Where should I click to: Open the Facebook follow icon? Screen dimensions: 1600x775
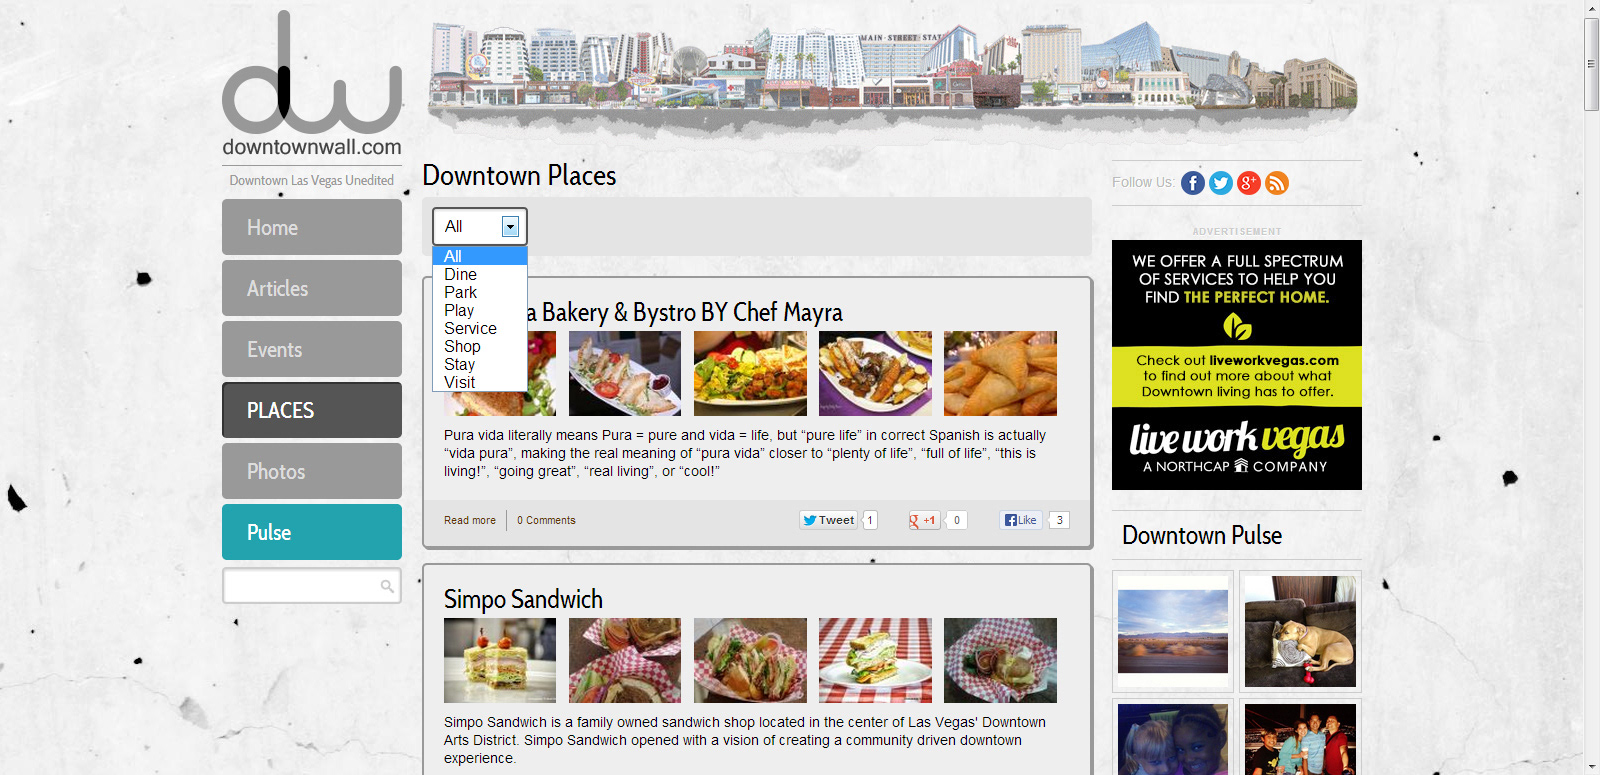[1192, 183]
